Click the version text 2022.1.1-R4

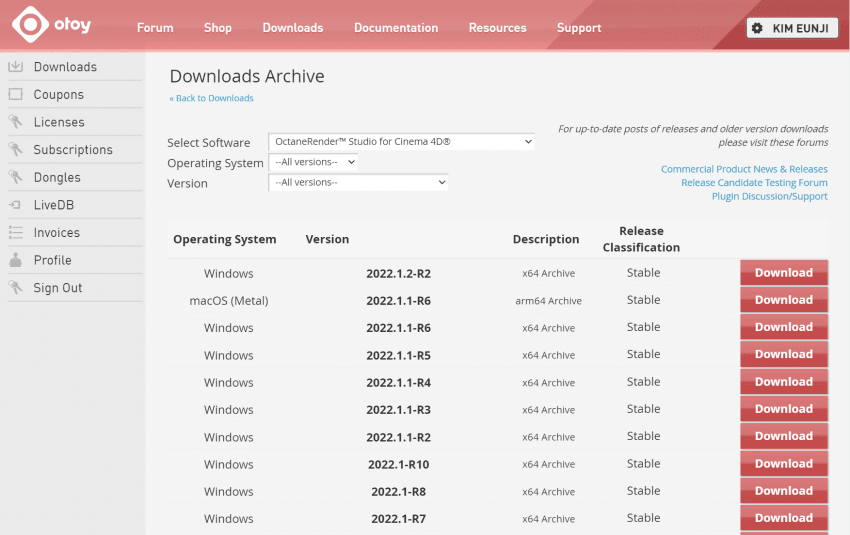(x=398, y=383)
